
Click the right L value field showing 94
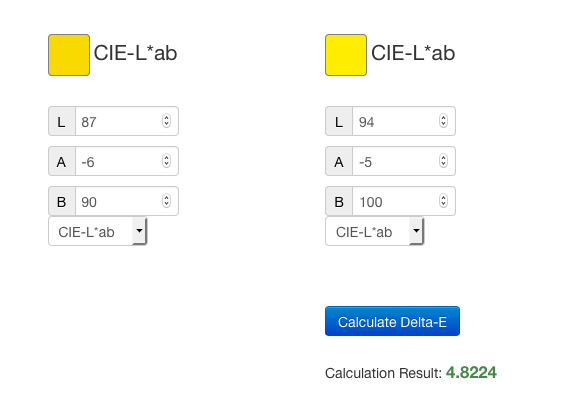click(x=404, y=121)
